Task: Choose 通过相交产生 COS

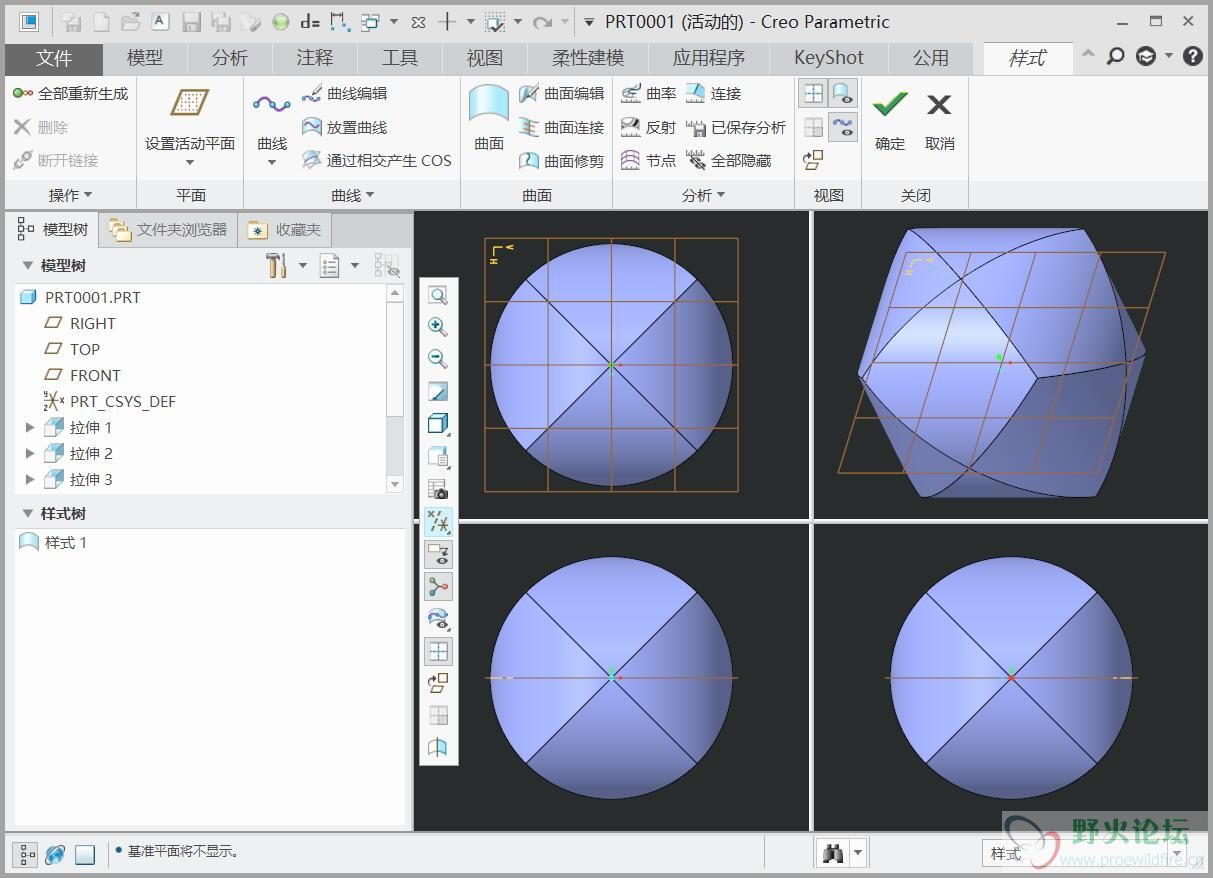Action: (x=376, y=160)
